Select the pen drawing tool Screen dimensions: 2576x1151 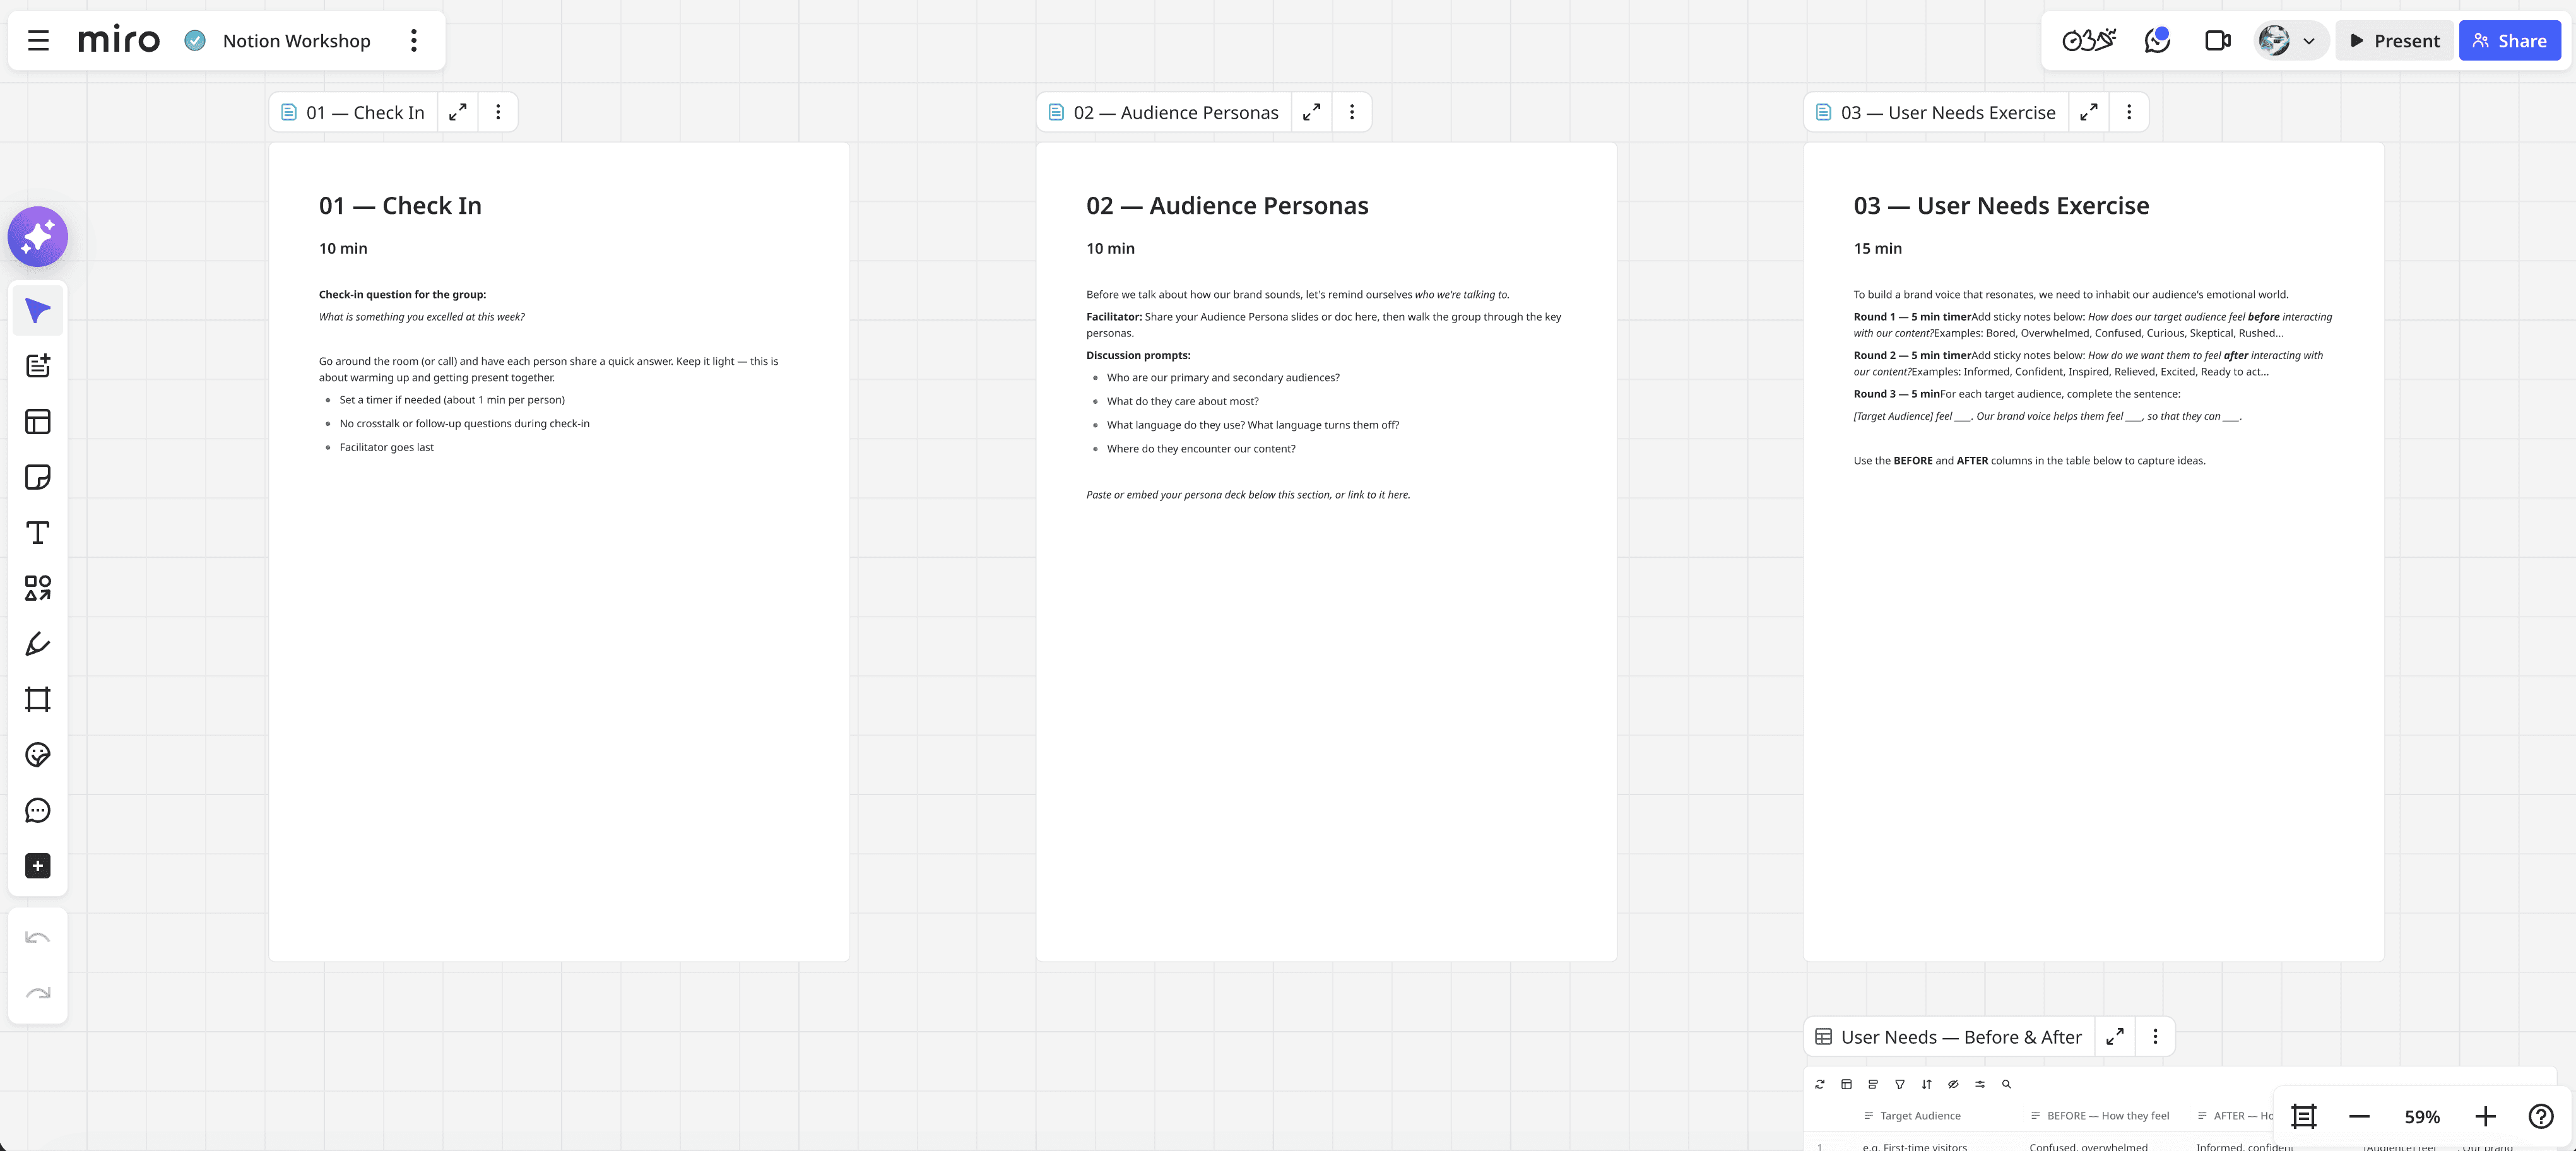(38, 644)
